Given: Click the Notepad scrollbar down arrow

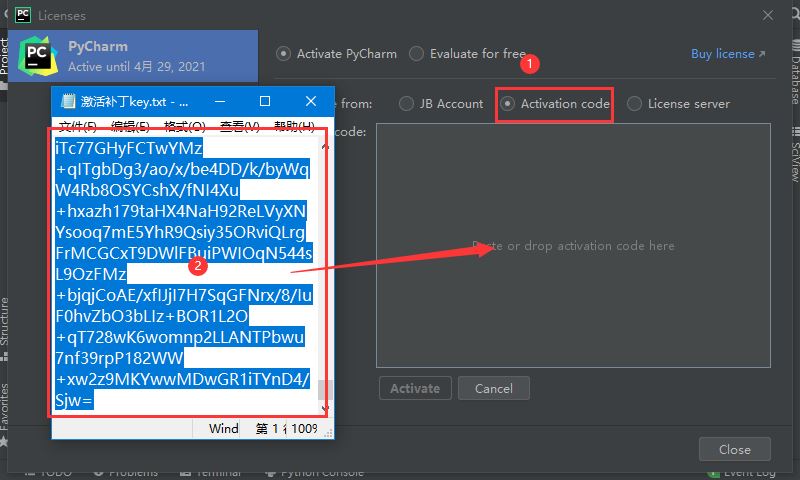Looking at the screenshot, I should (x=325, y=408).
